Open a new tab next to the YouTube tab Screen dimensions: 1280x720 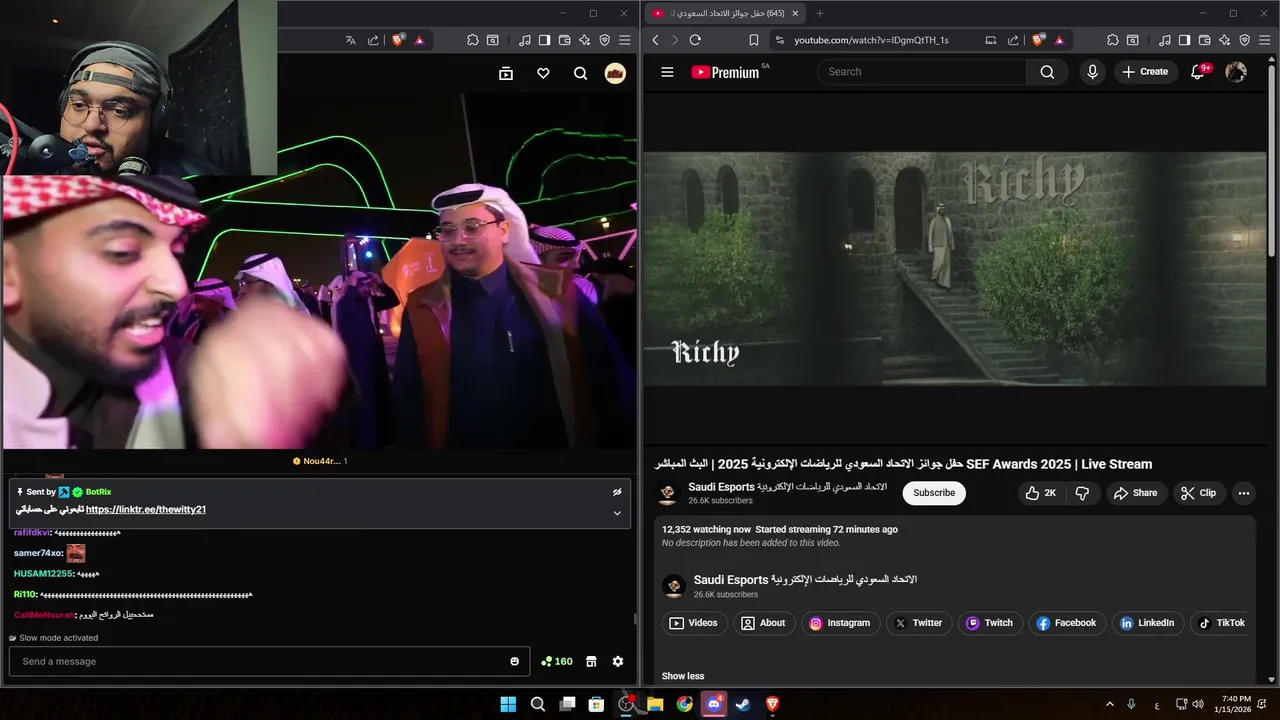click(820, 13)
